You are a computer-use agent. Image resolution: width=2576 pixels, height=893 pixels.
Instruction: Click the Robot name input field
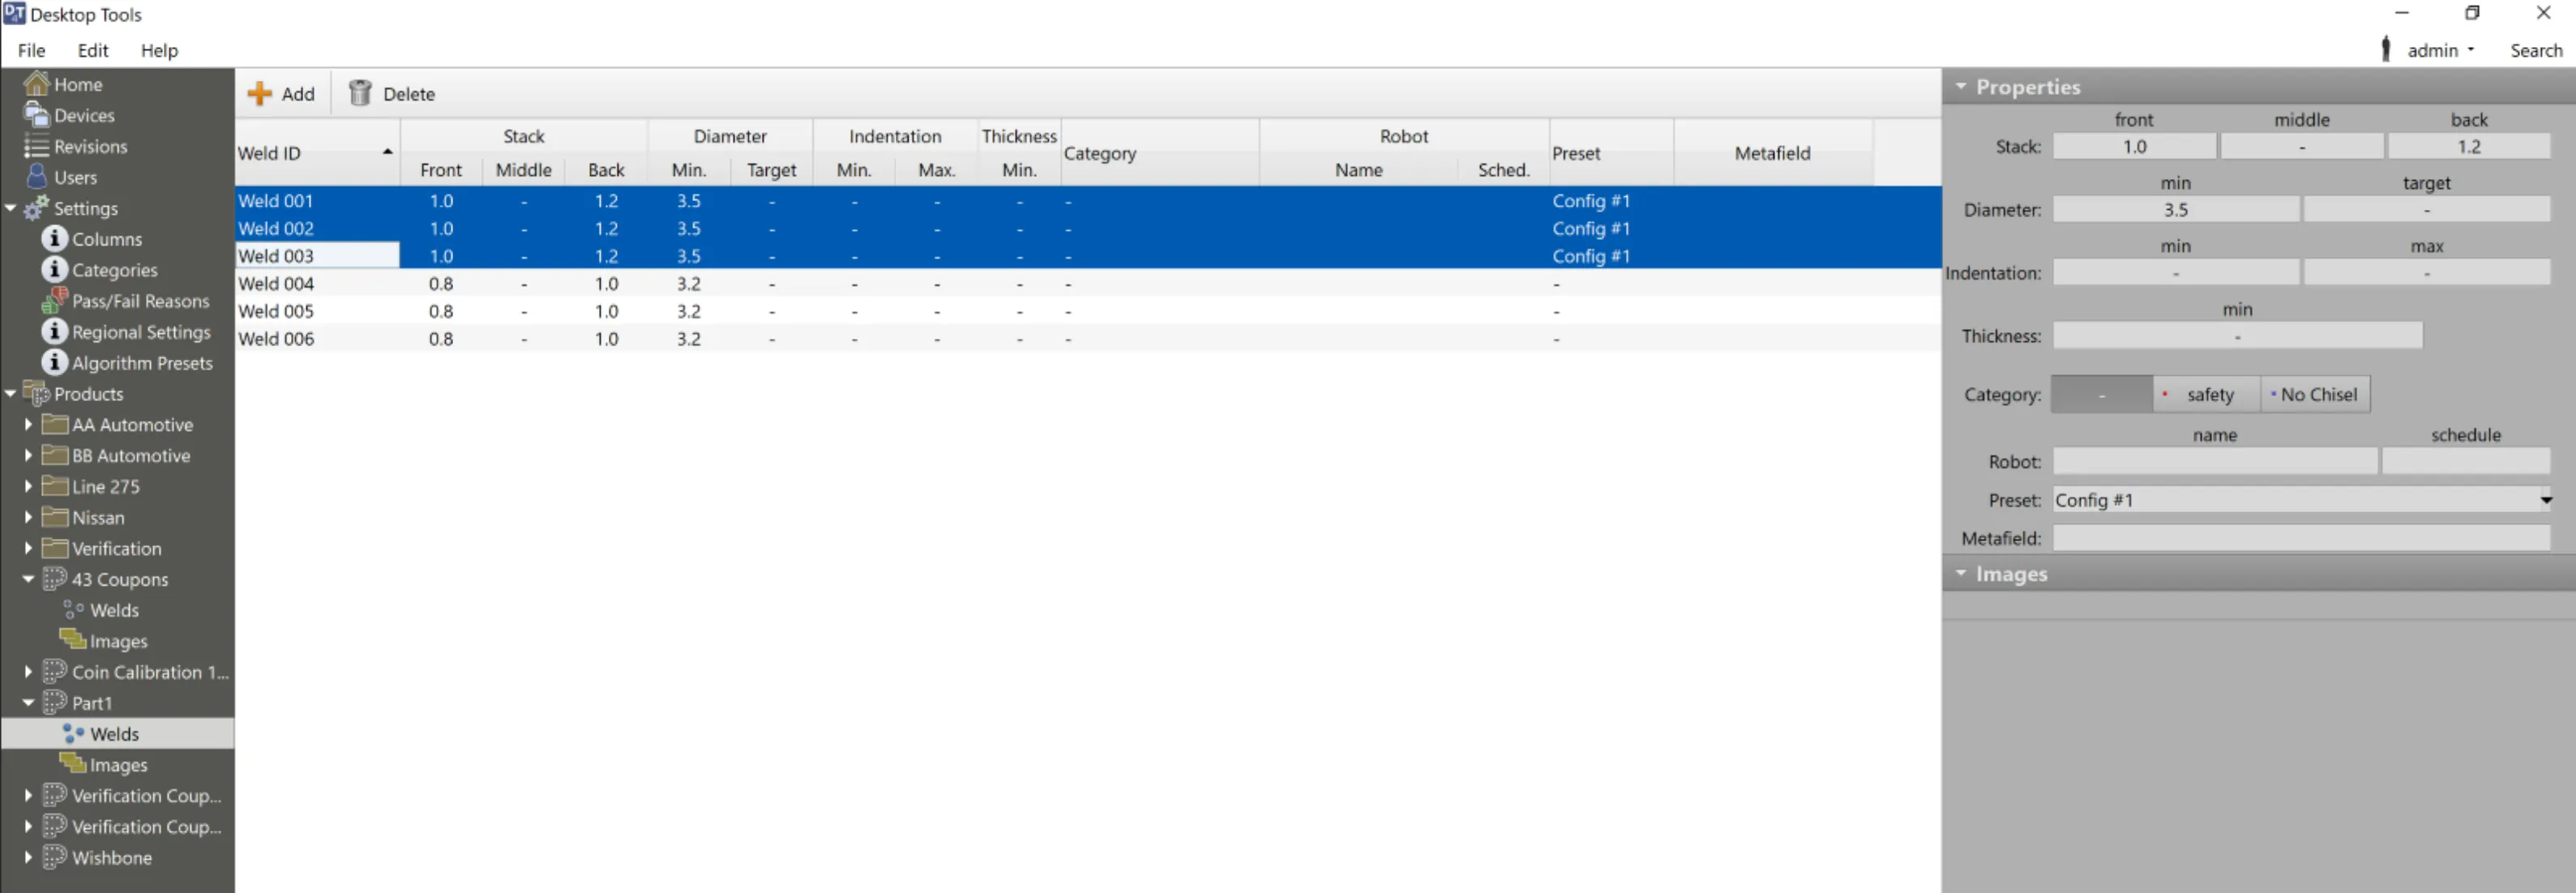click(2214, 462)
